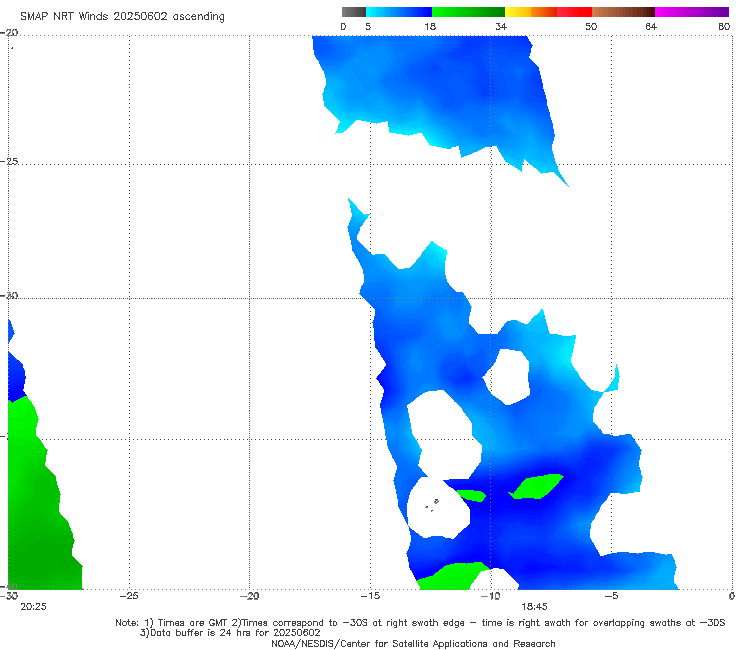This screenshot has width=740, height=650.
Task: Click the swath time label '18:45'
Action: click(534, 607)
